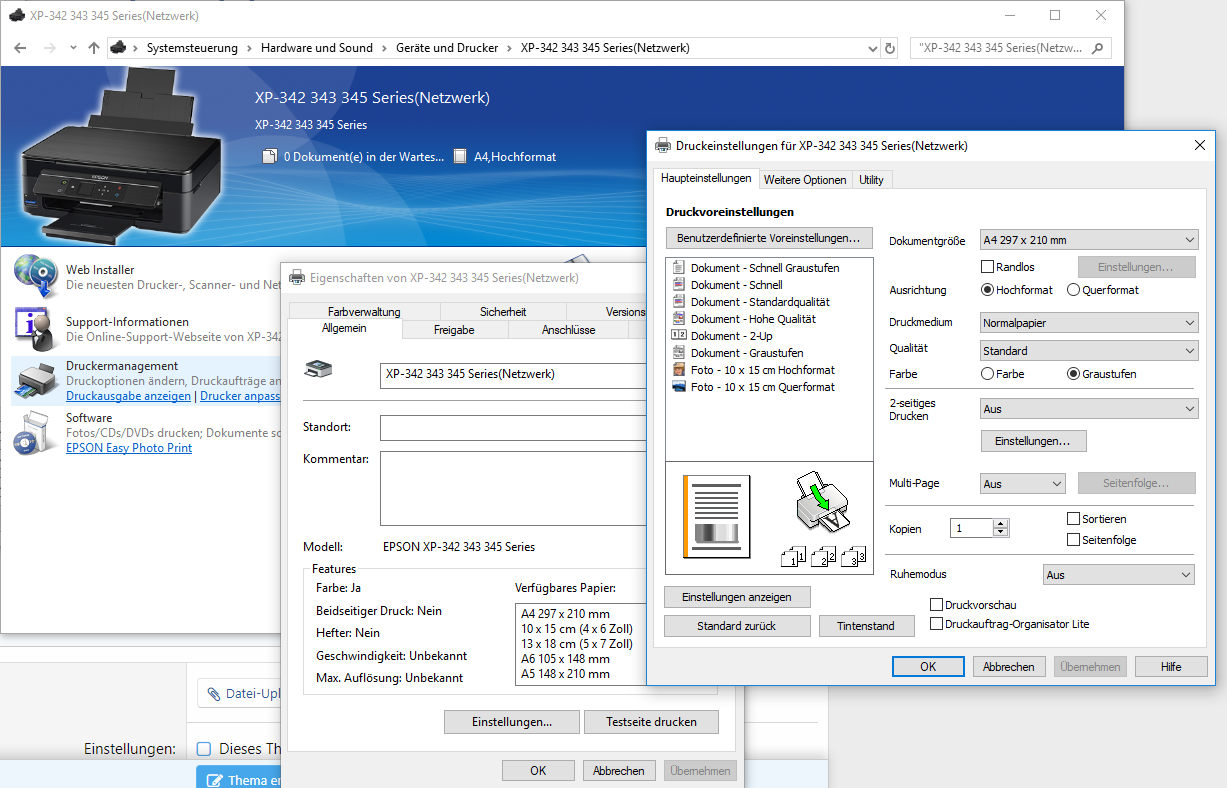Viewport: 1227px width, 788px height.
Task: Switch to Haupteinstellungen tab
Action: 706,179
